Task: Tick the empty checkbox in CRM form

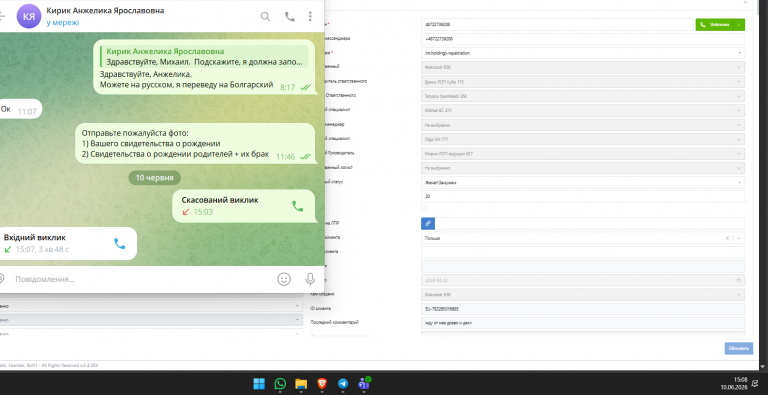Action: click(x=424, y=208)
